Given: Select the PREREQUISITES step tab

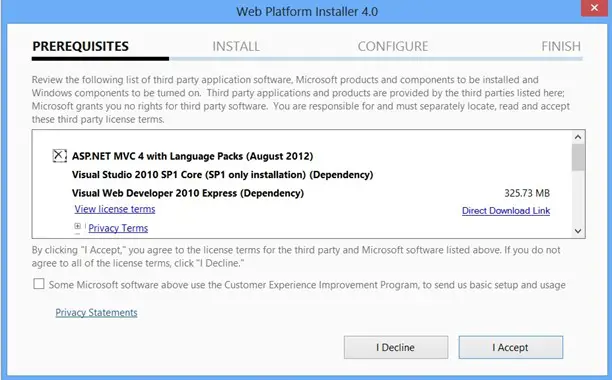Looking at the screenshot, I should 80,46.
